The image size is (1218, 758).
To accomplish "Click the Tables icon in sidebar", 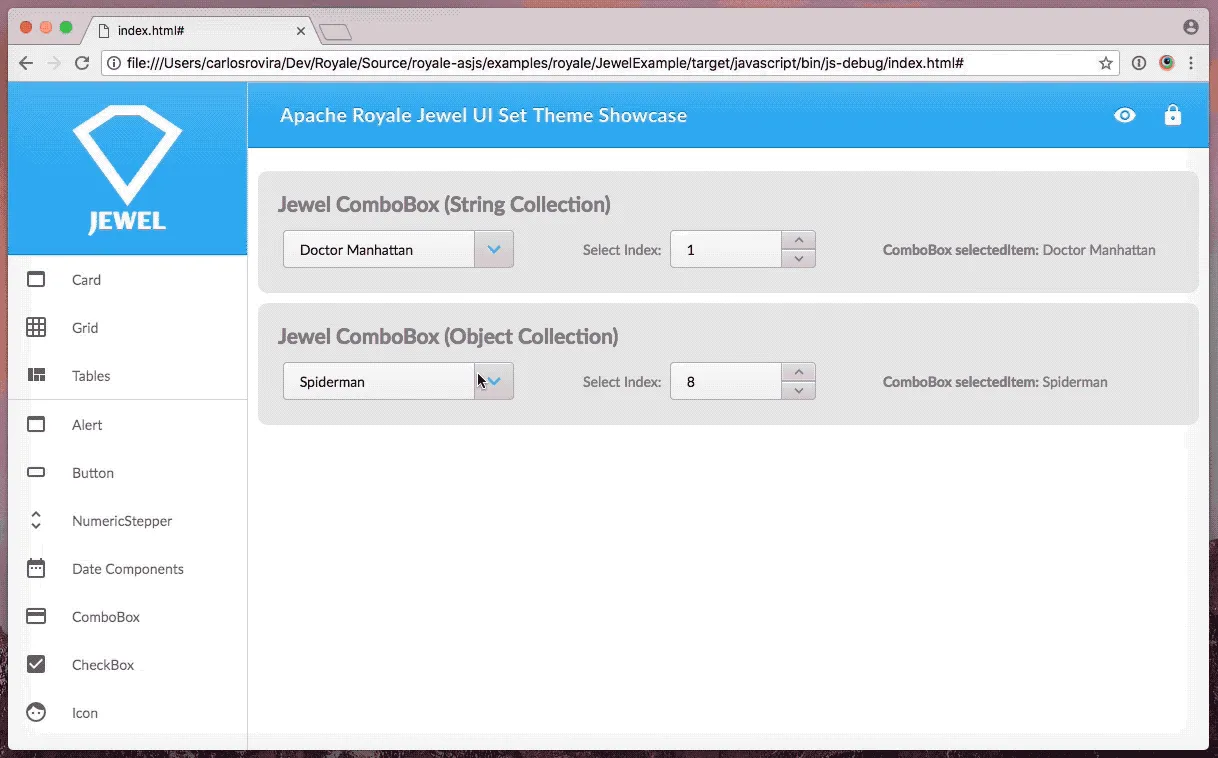I will pos(36,375).
